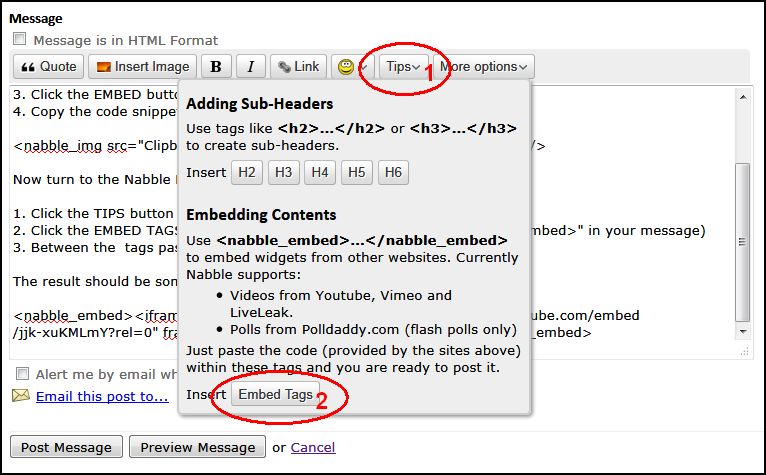The height and width of the screenshot is (475, 766).
Task: Click the Insert Image button
Action: 141,67
